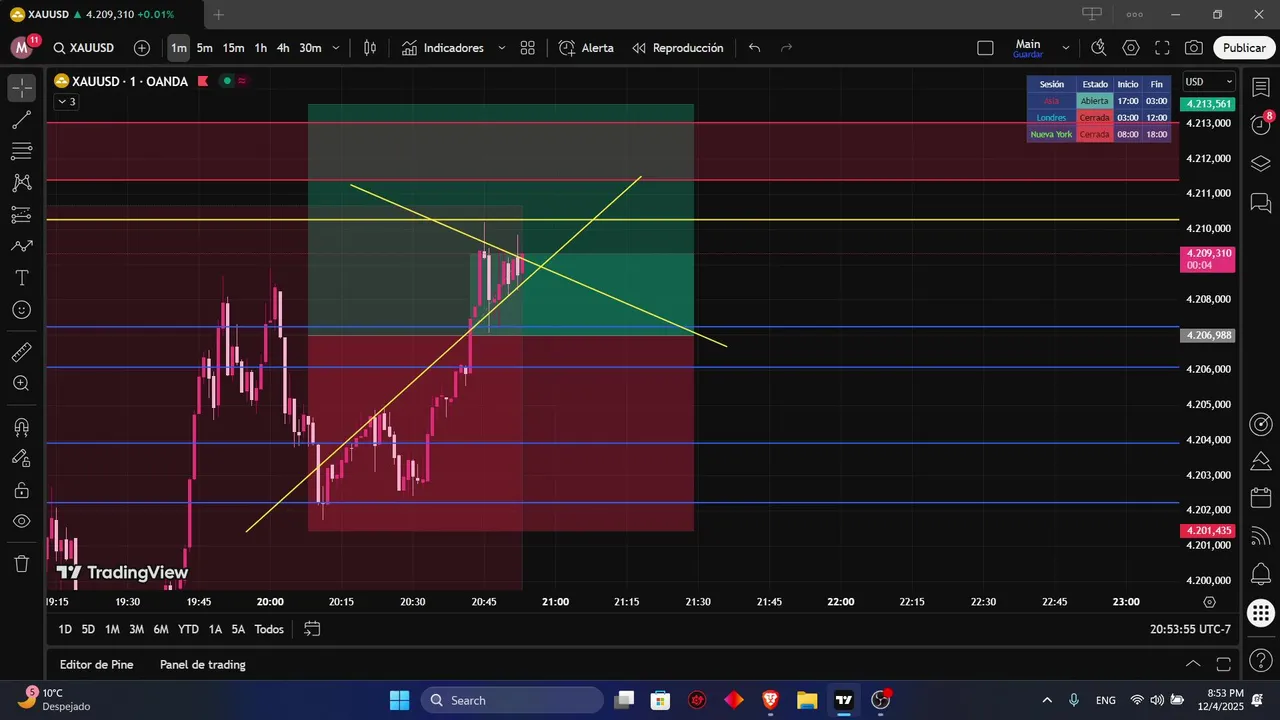Add symbol to compare with plus icon
Image resolution: width=1280 pixels, height=720 pixels.
point(142,48)
